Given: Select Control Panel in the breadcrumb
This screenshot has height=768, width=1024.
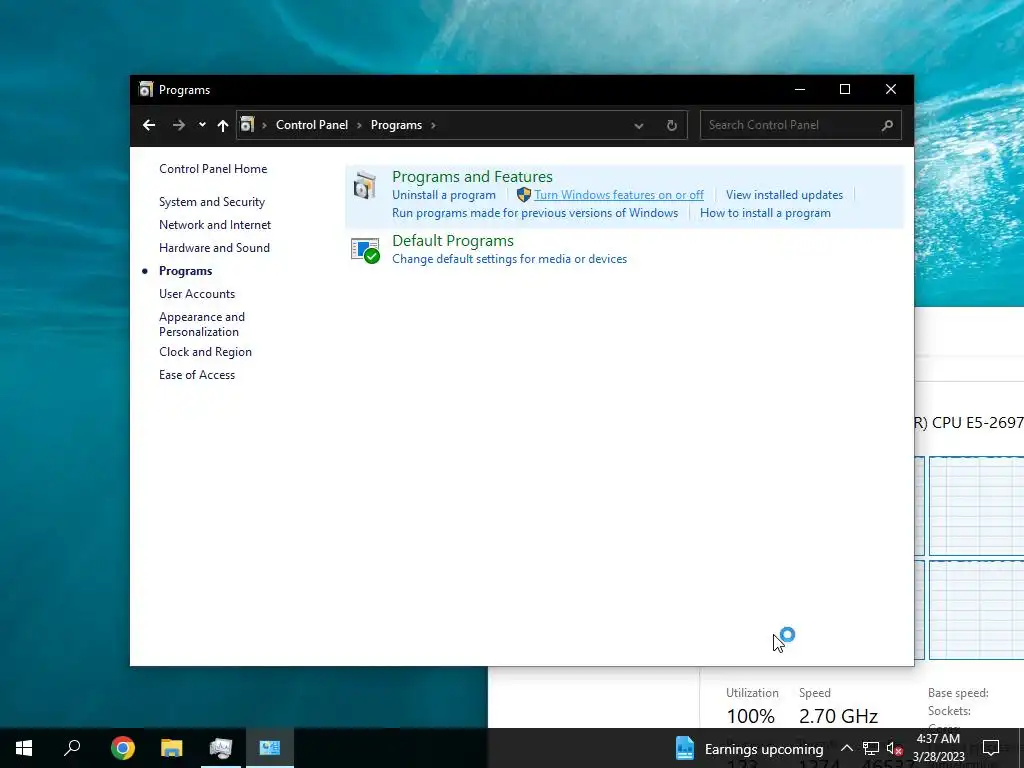Looking at the screenshot, I should click(x=312, y=125).
